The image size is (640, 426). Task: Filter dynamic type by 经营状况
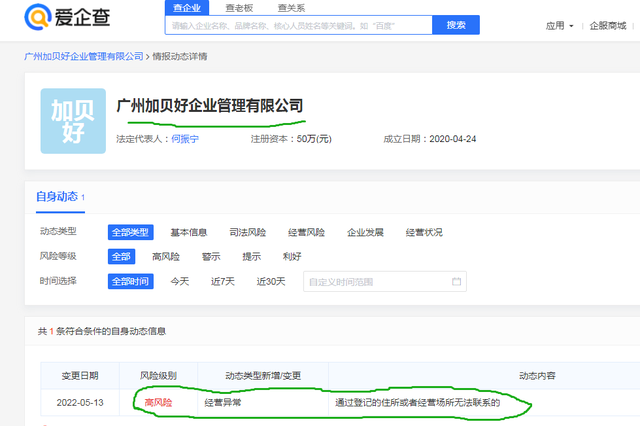424,232
